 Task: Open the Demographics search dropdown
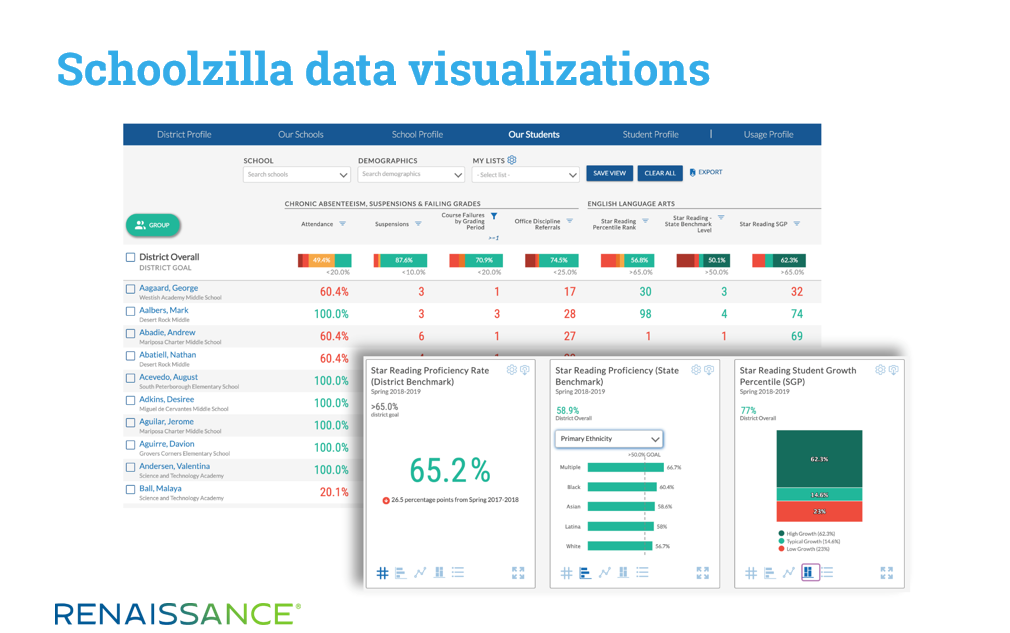coord(411,175)
